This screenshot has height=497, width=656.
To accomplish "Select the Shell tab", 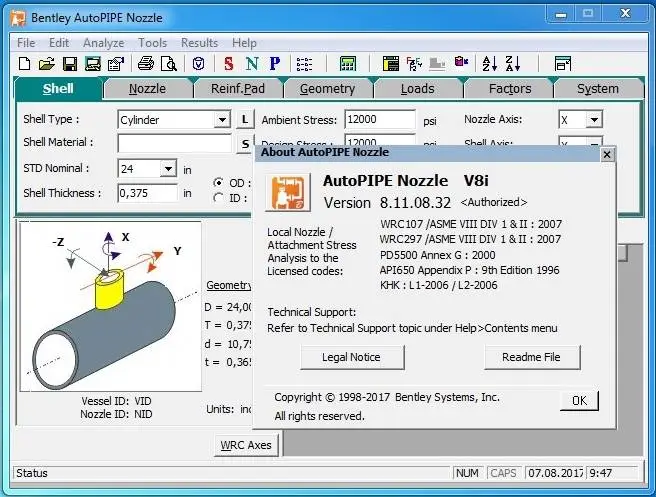I will (58, 89).
